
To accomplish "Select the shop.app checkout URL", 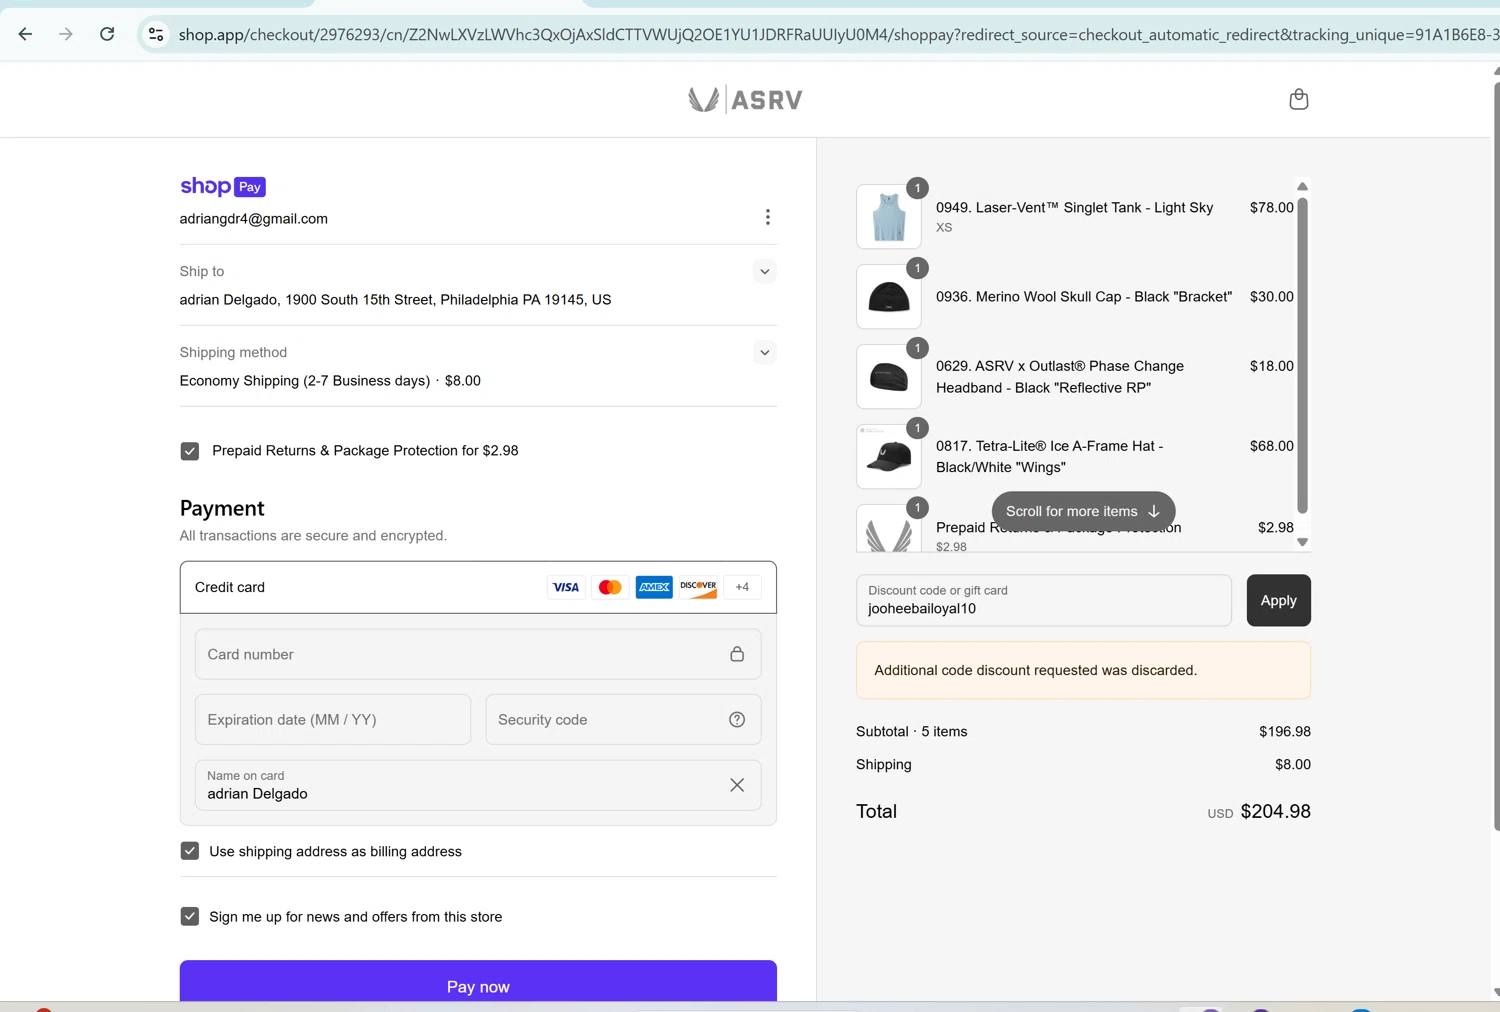I will pyautogui.click(x=838, y=35).
